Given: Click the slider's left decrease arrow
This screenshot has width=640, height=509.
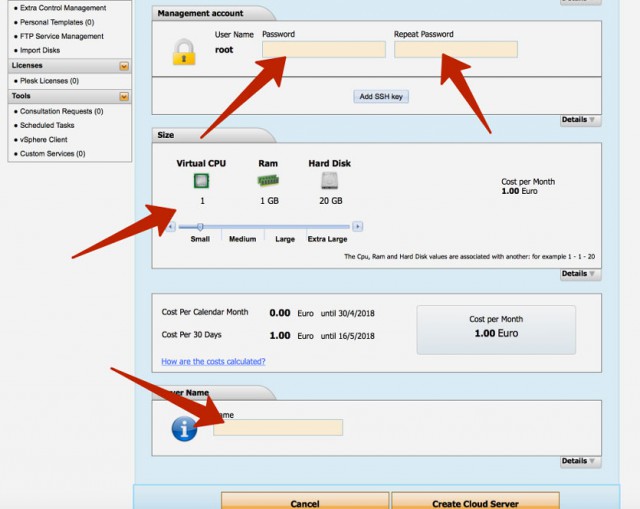Looking at the screenshot, I should pos(171,227).
